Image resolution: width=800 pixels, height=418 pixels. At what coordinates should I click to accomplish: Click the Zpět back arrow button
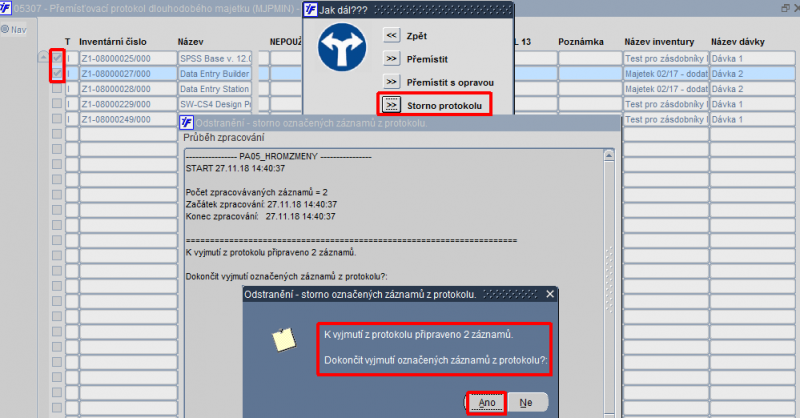[391, 36]
